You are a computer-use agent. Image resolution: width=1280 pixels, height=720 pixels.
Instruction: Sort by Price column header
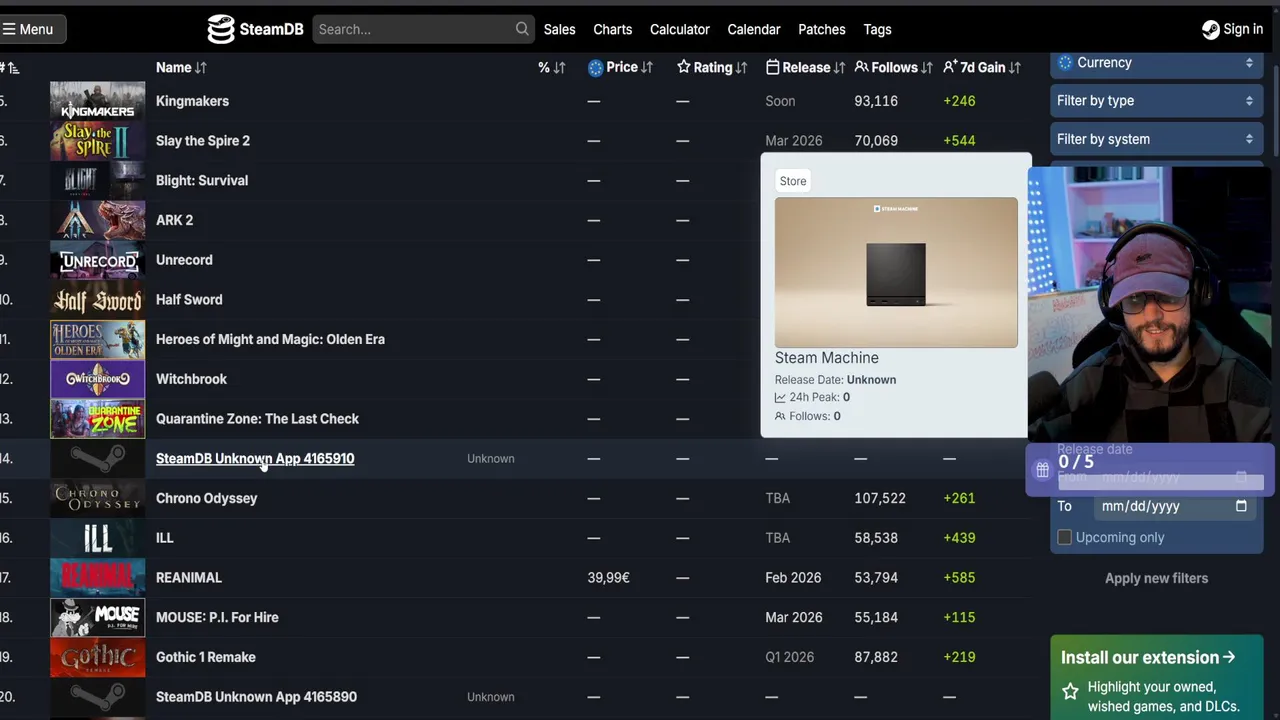click(621, 67)
